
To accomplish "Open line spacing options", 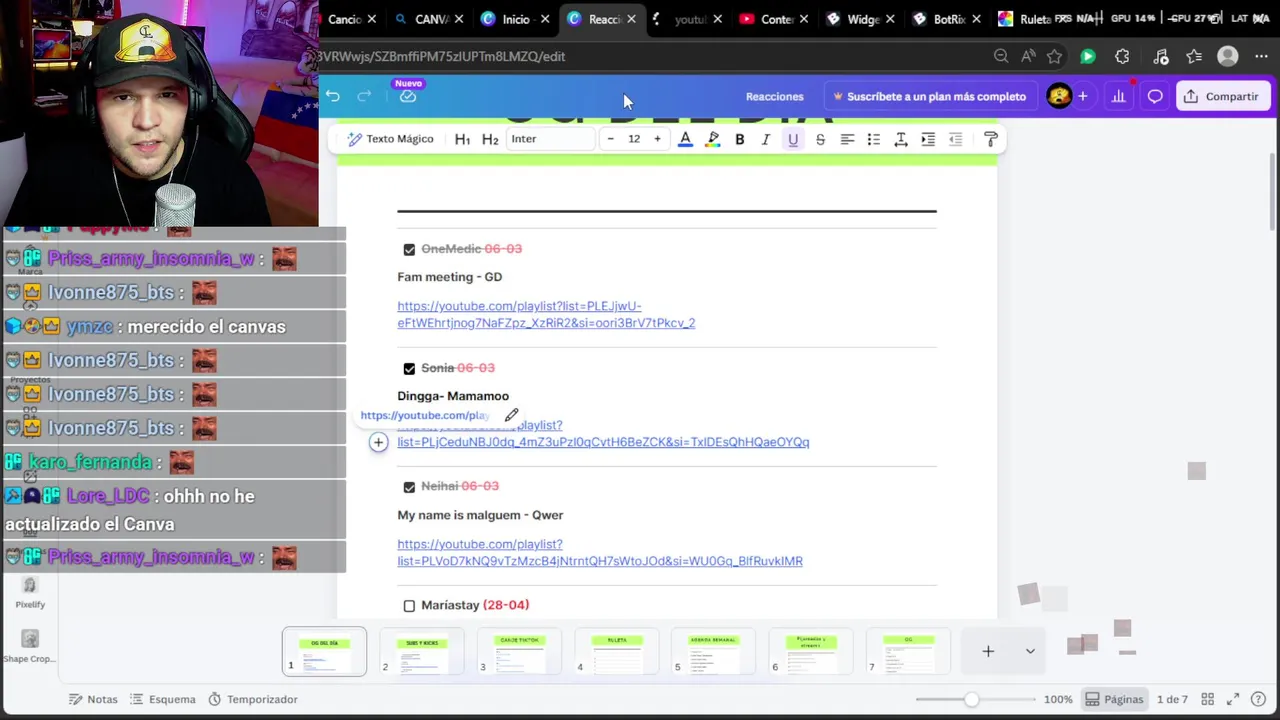I will 901,139.
